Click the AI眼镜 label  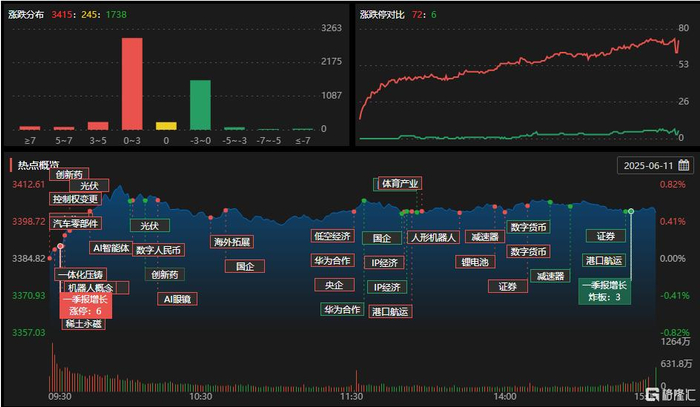click(177, 299)
